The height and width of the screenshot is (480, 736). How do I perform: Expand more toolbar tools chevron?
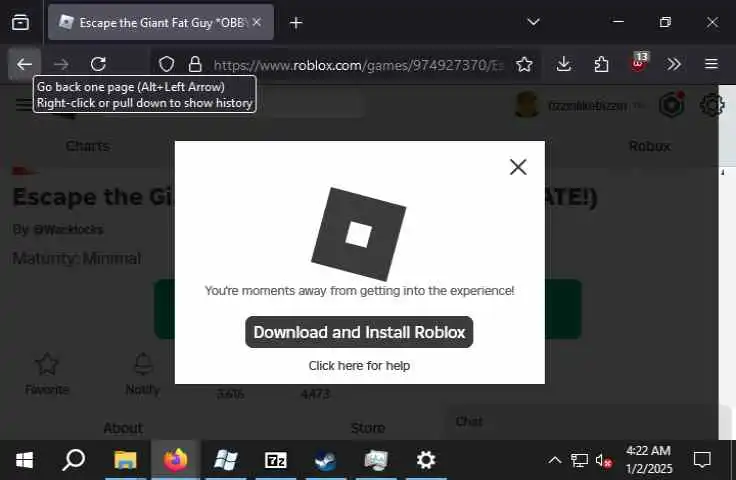[x=674, y=64]
